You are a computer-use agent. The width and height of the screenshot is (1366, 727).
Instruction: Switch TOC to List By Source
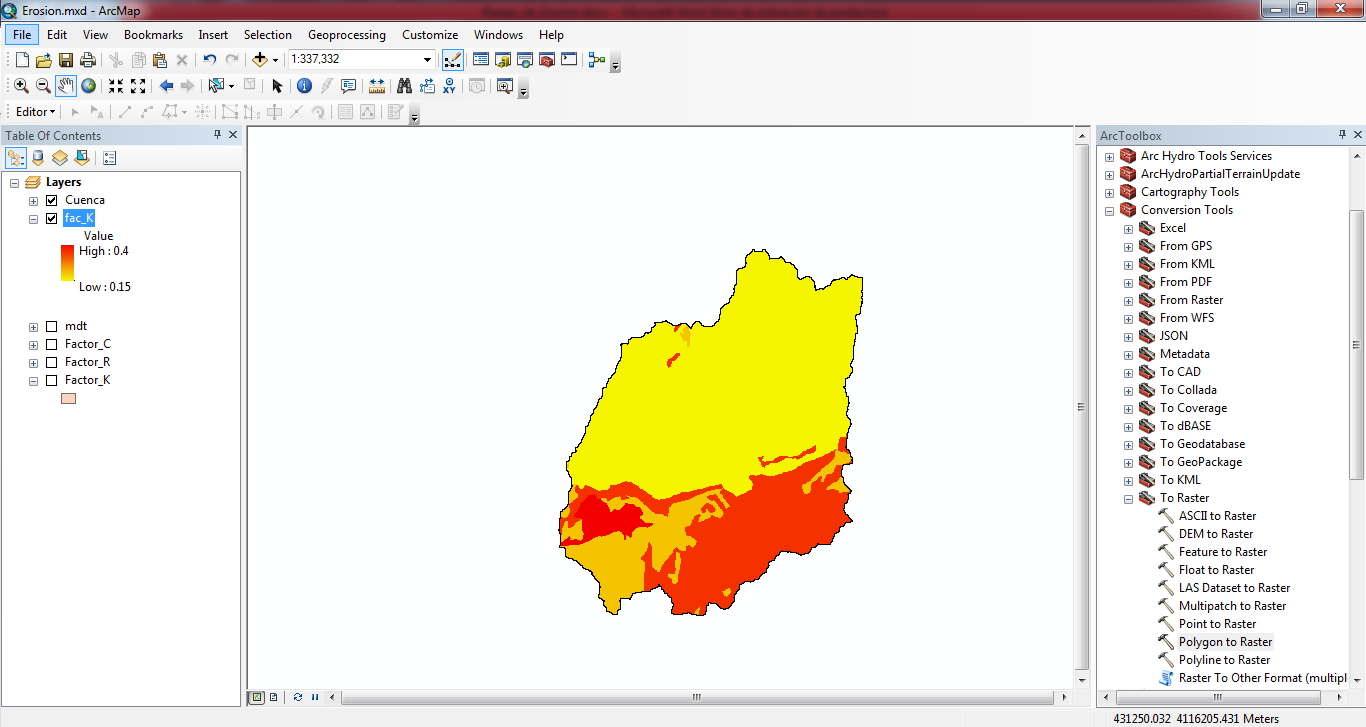[x=38, y=158]
